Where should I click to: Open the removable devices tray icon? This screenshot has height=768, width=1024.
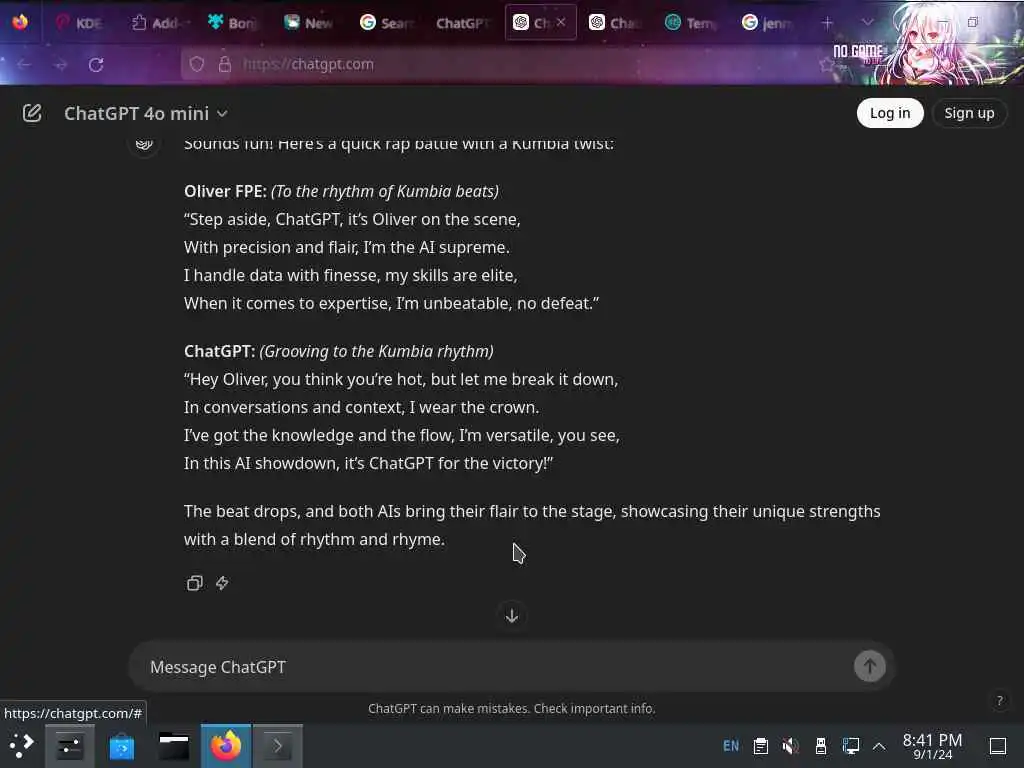[820, 746]
